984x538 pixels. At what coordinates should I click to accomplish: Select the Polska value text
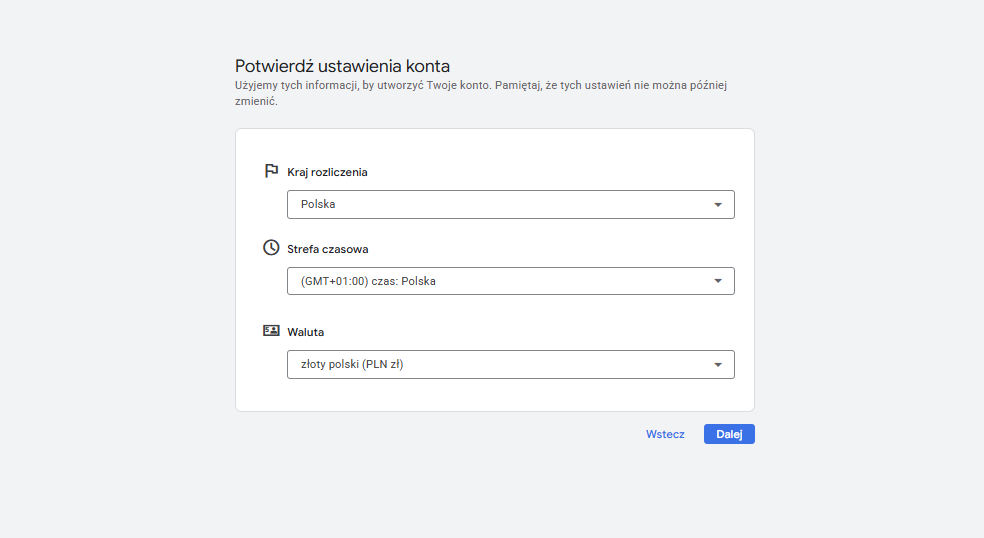point(318,204)
